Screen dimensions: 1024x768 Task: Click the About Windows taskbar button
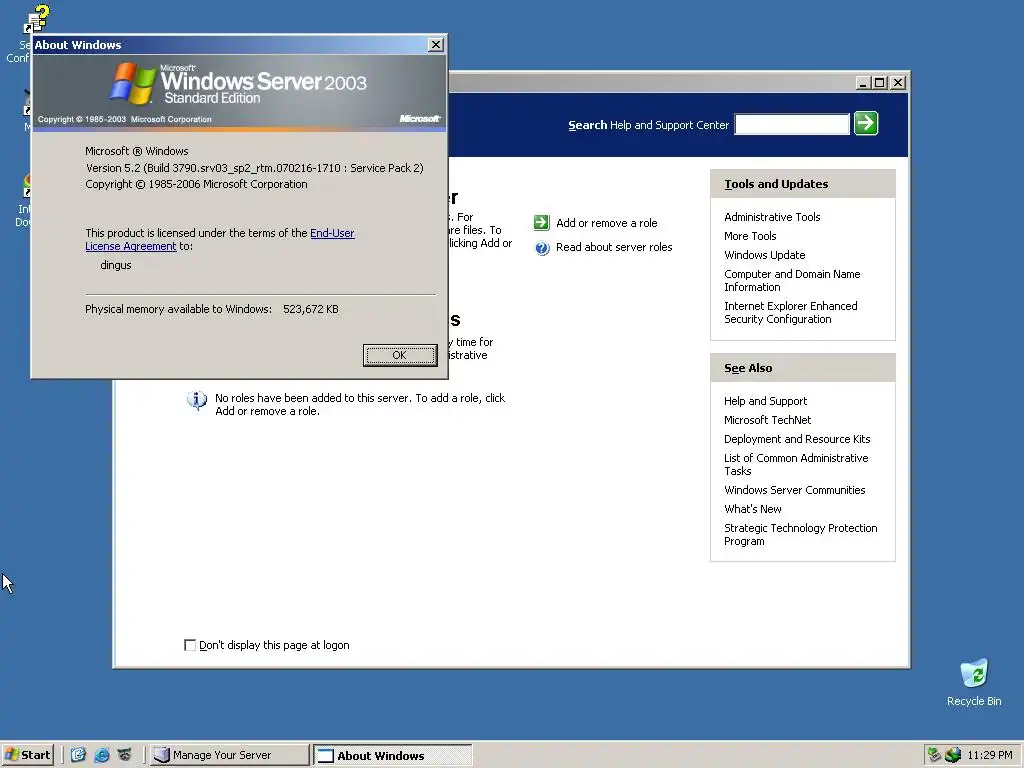click(x=392, y=755)
